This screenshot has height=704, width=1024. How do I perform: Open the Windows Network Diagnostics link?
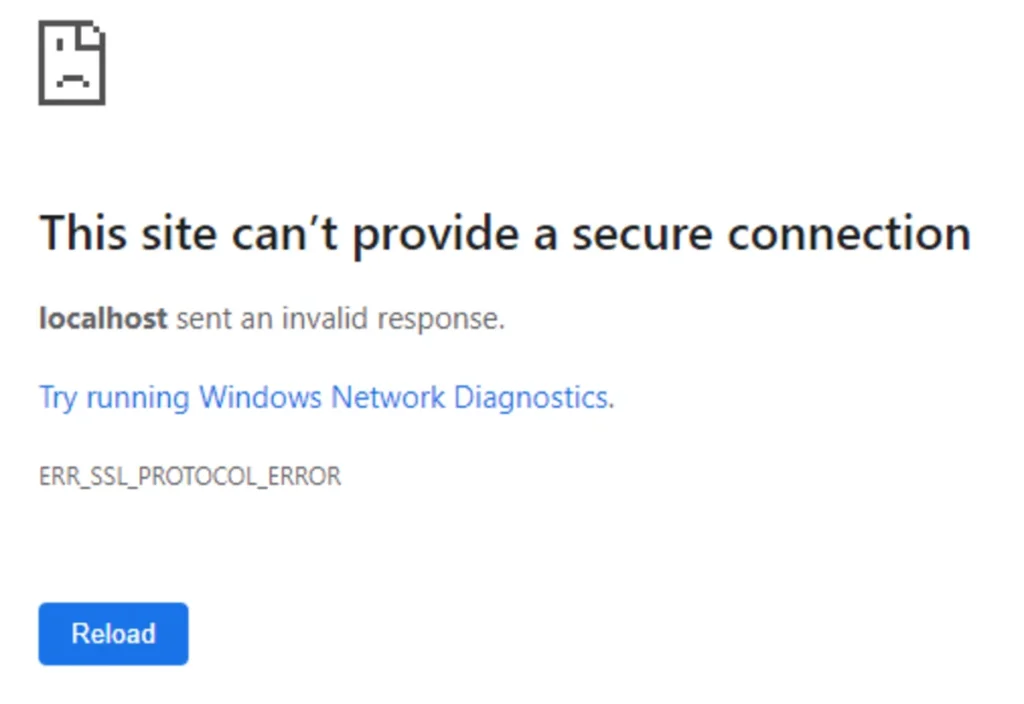(x=327, y=397)
